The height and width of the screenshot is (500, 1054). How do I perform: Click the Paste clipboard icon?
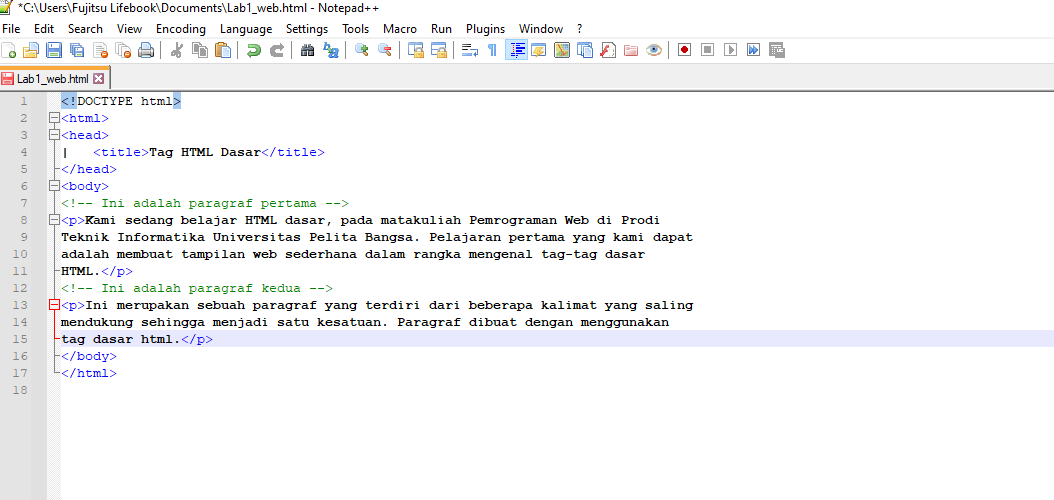tap(222, 50)
